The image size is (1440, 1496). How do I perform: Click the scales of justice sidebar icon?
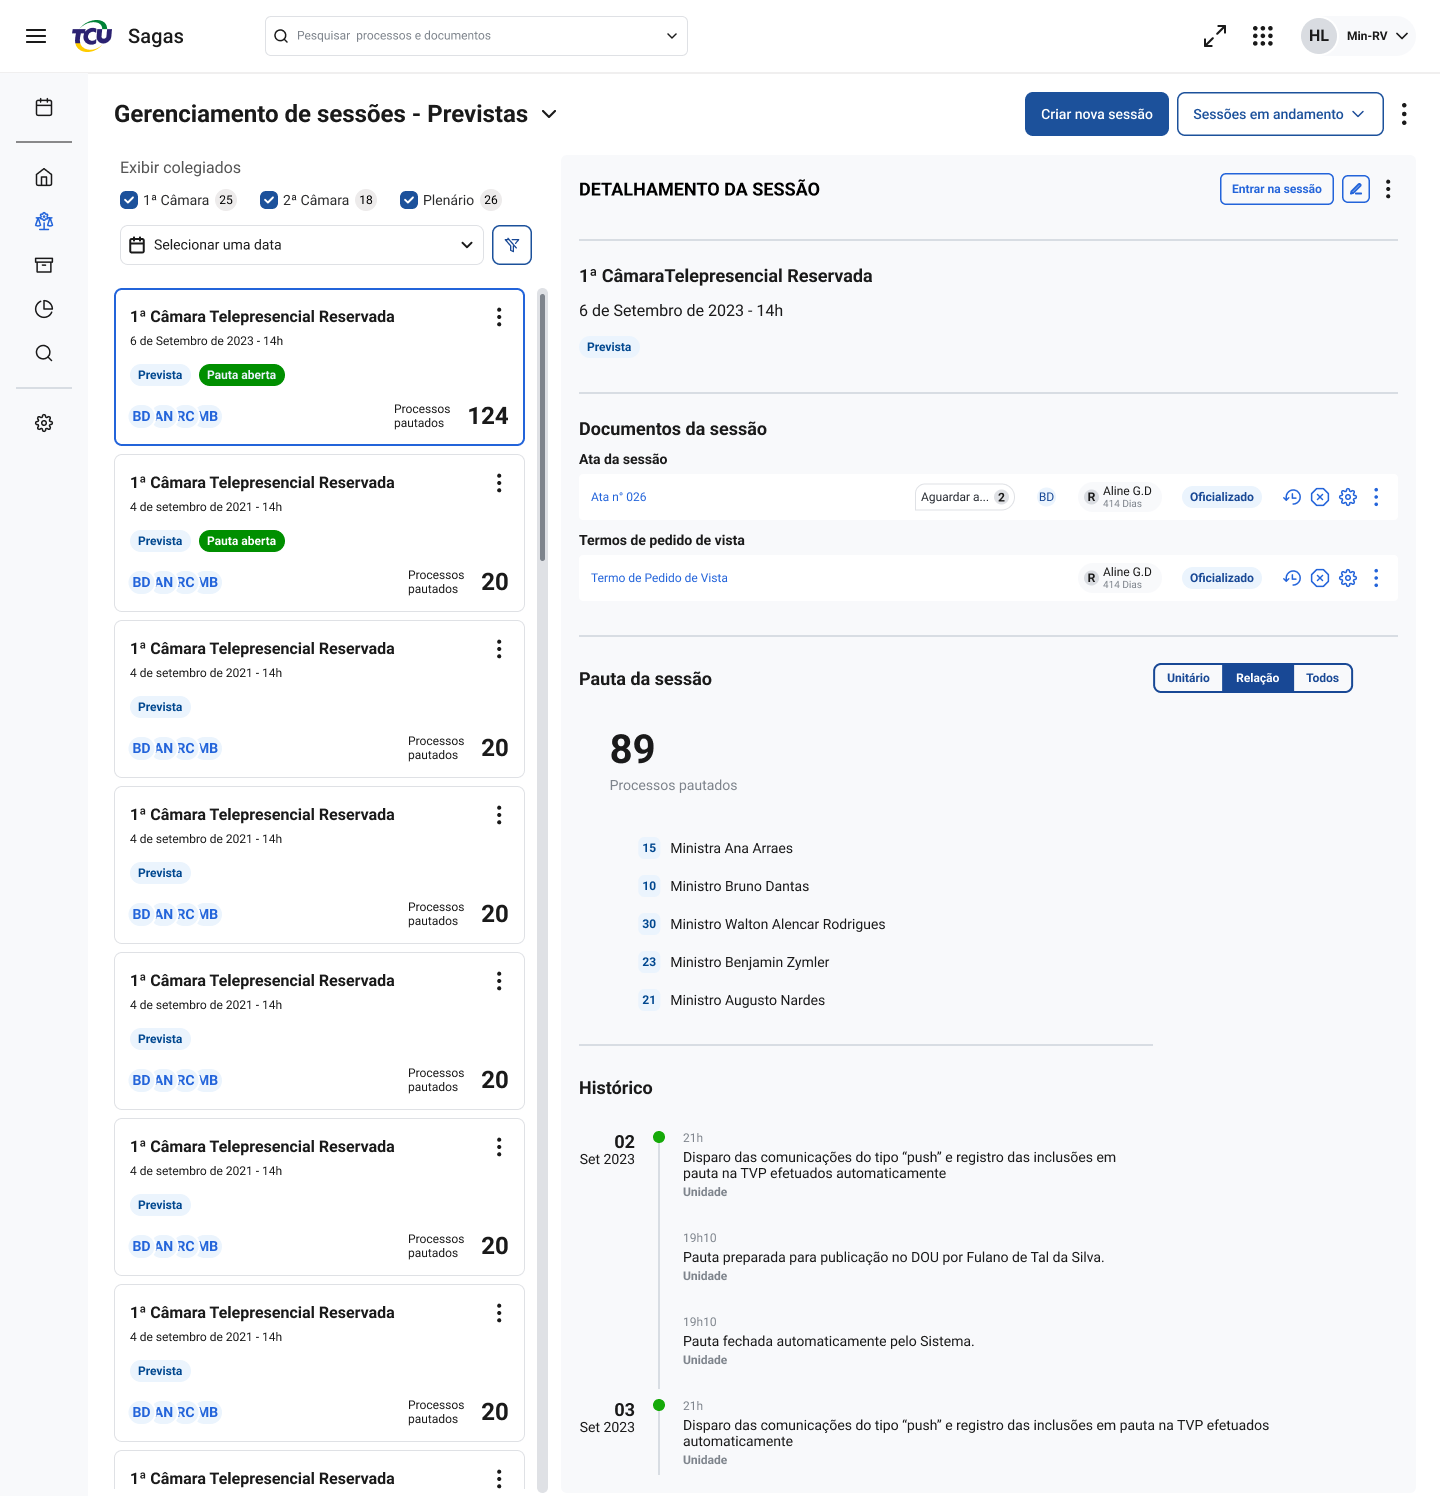(44, 221)
